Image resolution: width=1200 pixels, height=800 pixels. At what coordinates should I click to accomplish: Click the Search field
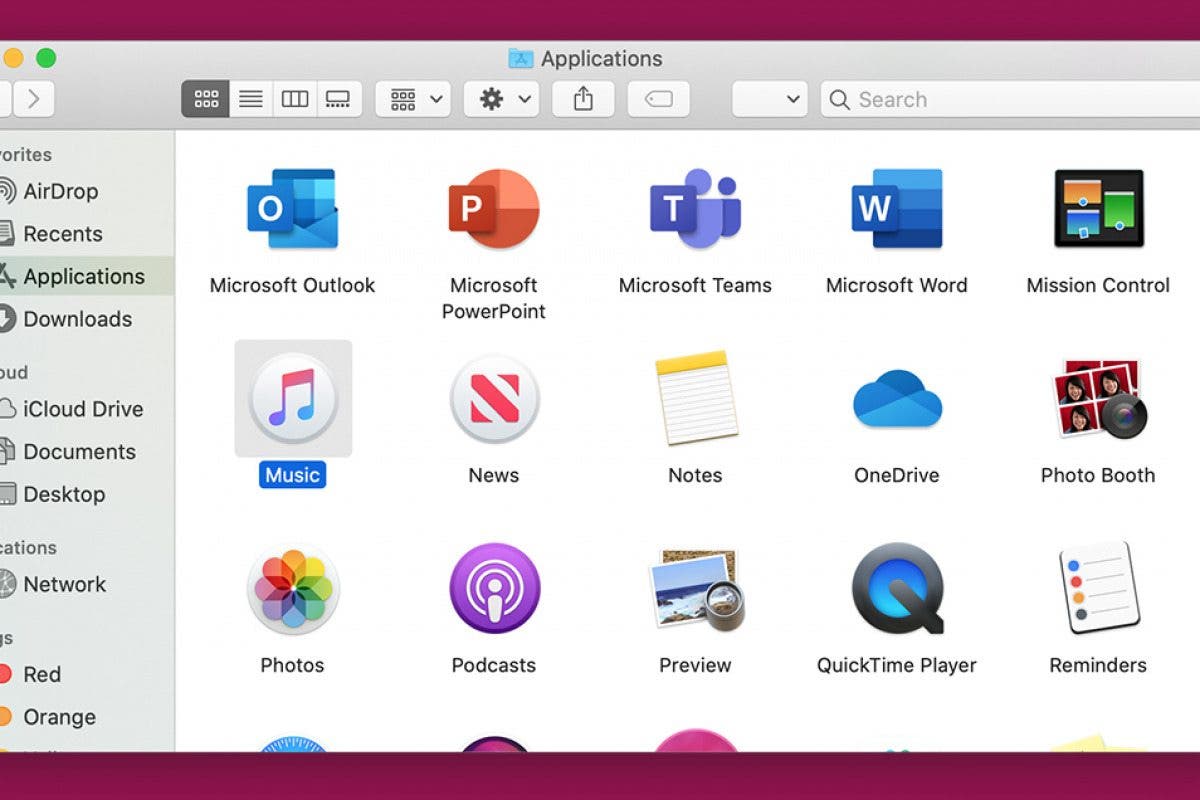tap(1010, 99)
